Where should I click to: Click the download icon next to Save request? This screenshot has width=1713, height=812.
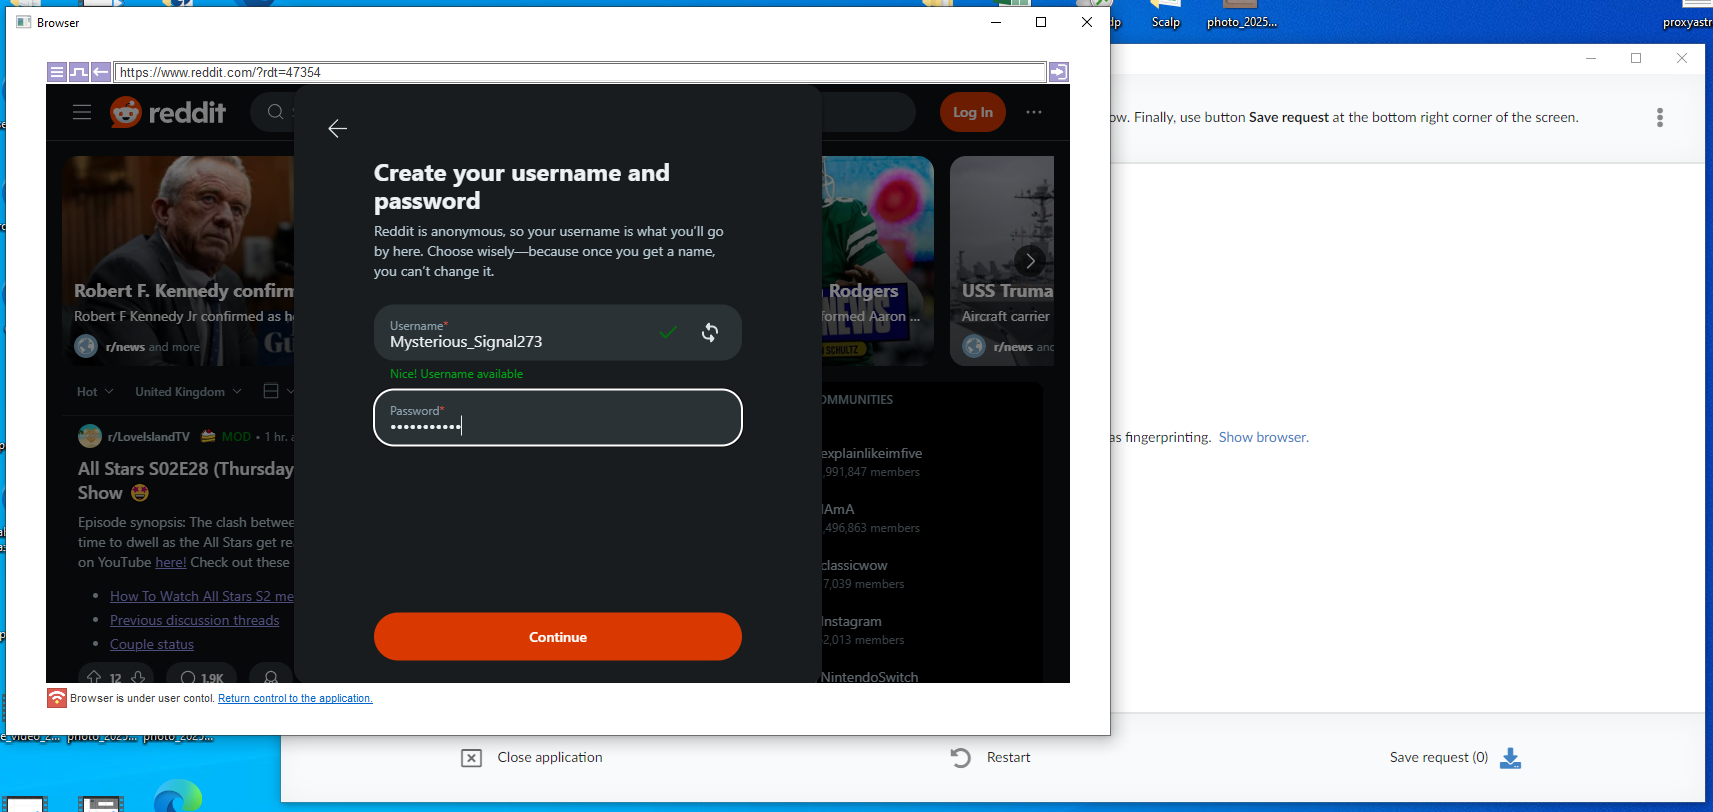click(1510, 758)
